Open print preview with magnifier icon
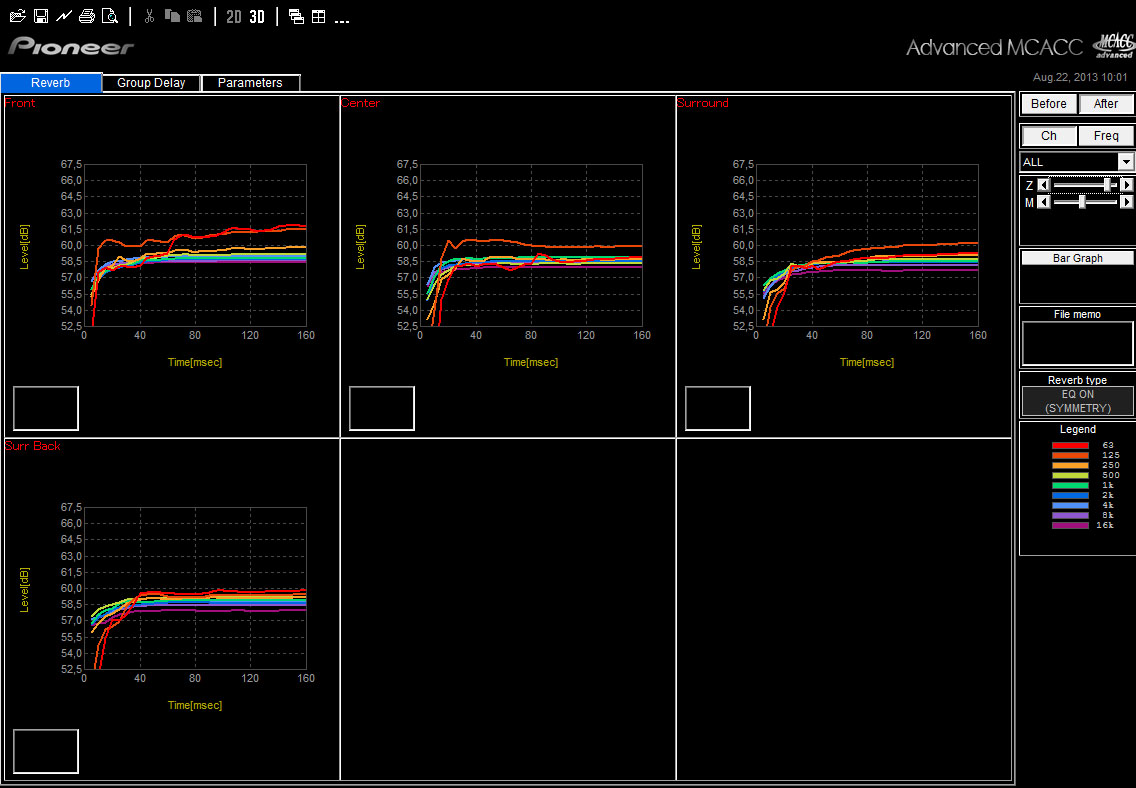Screen dimensions: 1136x788 pos(110,16)
